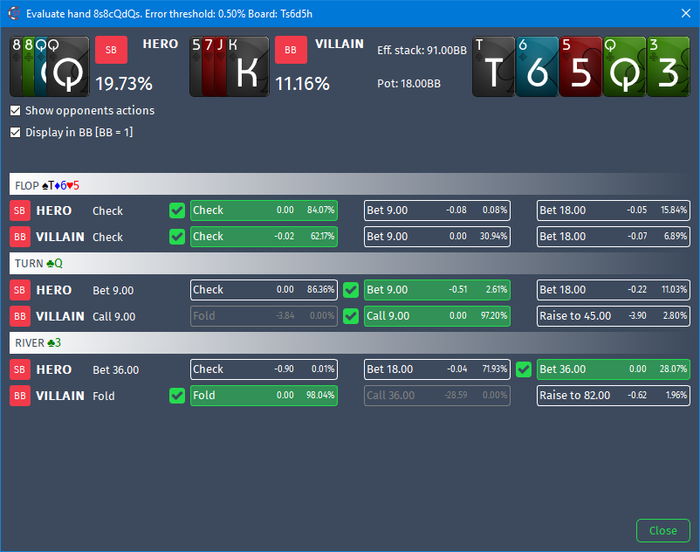This screenshot has height=552, width=700.
Task: Select river villain Fold 98.04% option
Action: coord(264,396)
